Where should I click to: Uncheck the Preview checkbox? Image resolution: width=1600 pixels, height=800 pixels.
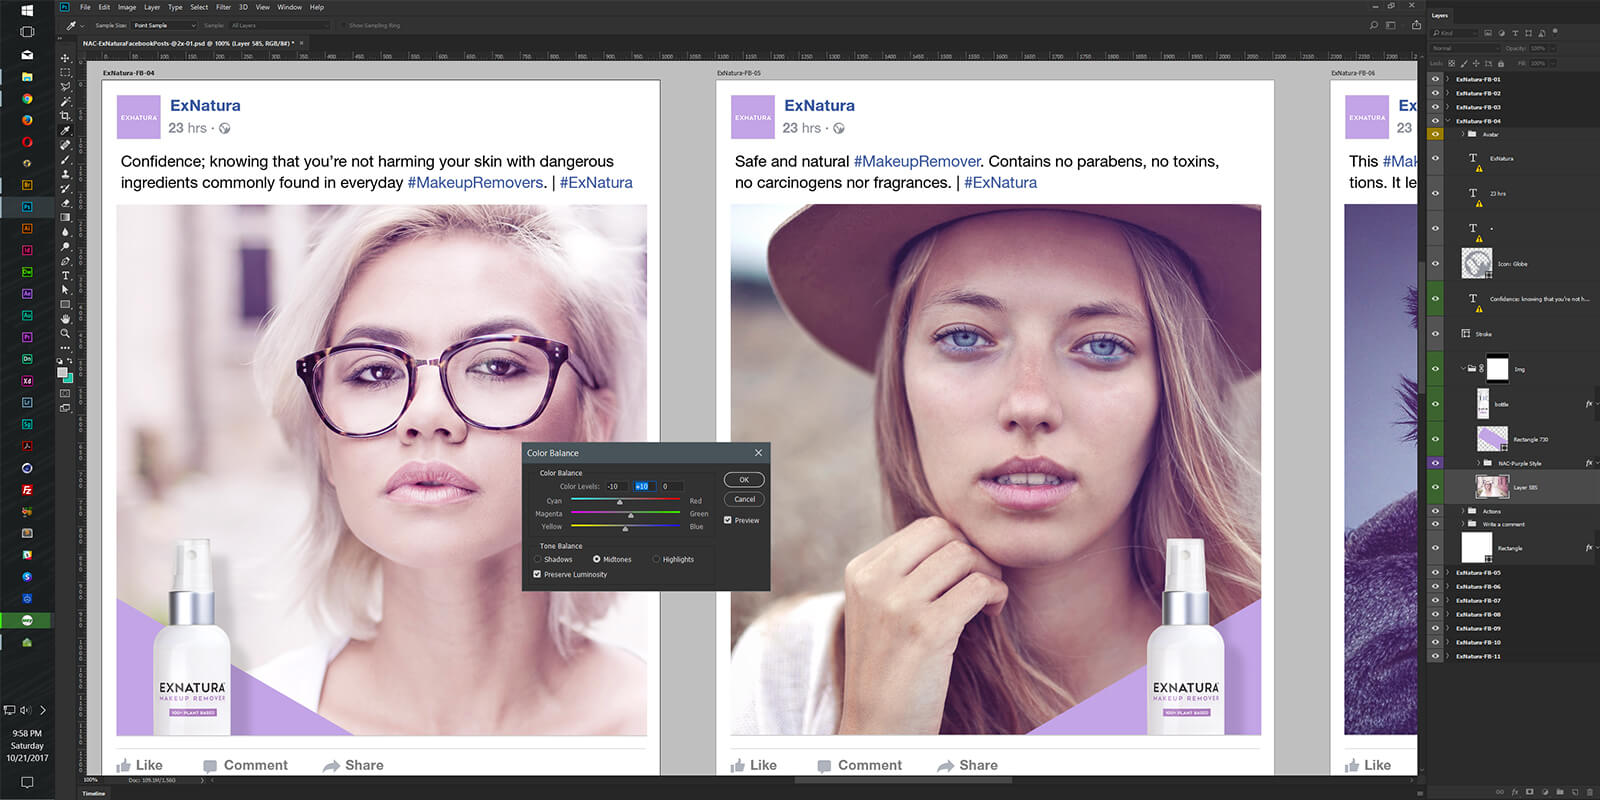click(x=728, y=520)
